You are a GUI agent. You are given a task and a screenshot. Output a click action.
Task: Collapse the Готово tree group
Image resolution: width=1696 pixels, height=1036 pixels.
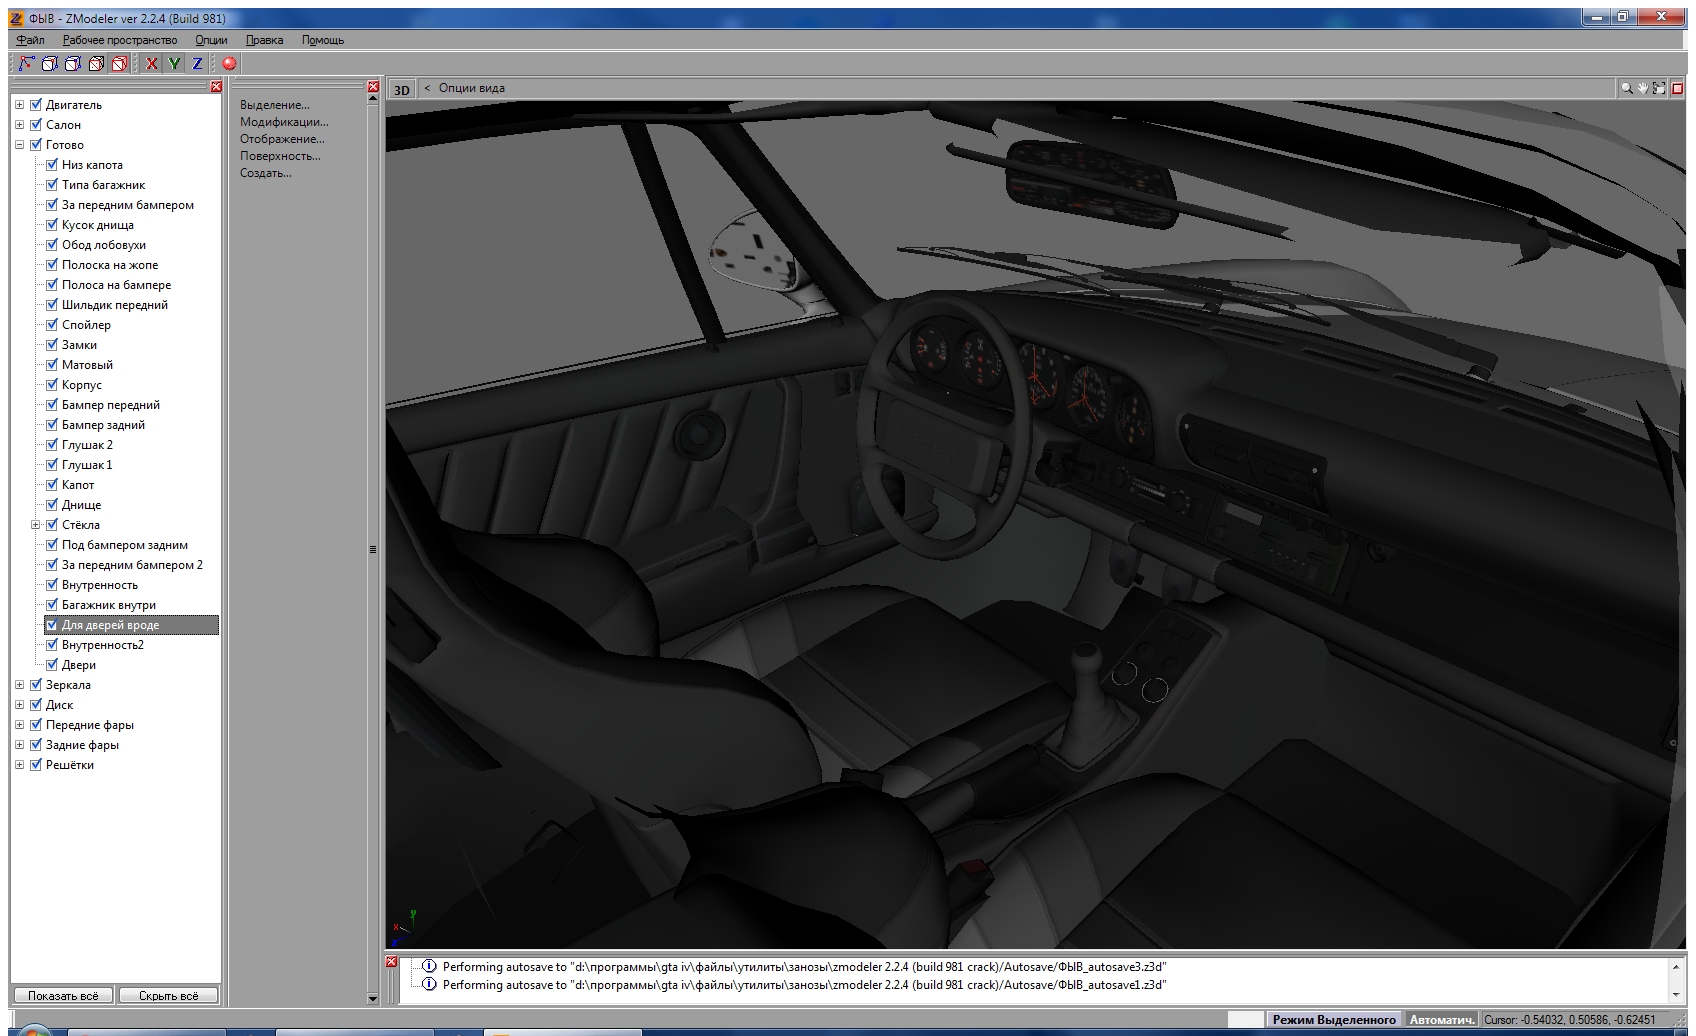(19, 145)
